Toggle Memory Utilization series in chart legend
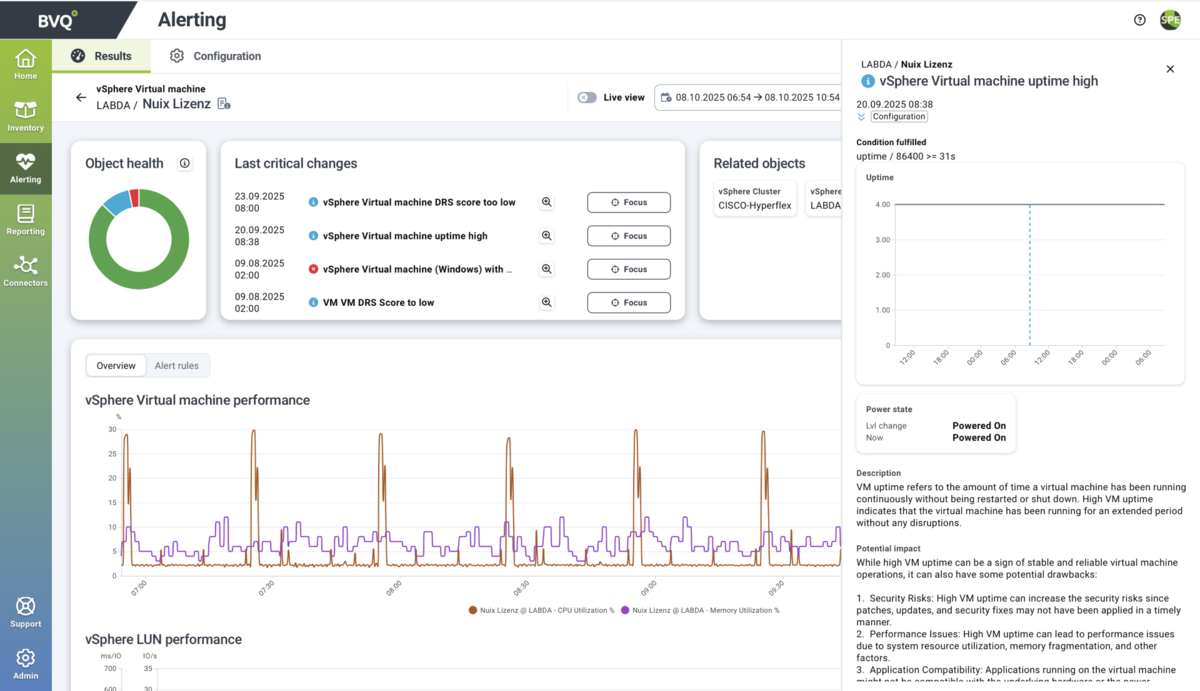 (699, 609)
